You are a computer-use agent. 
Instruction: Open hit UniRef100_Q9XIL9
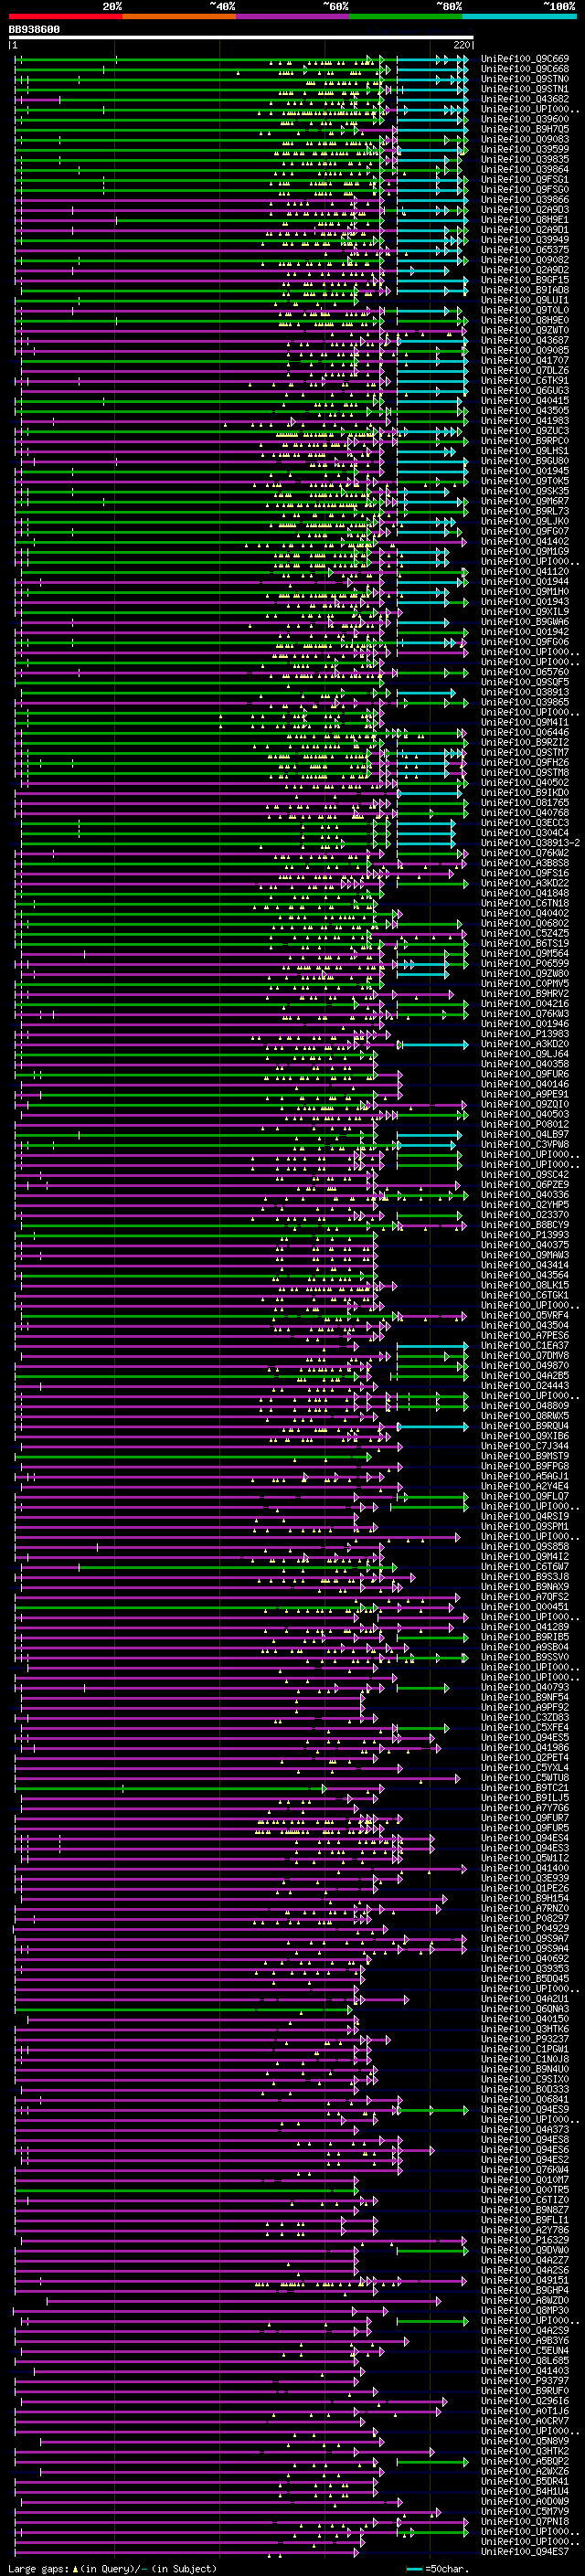click(525, 612)
